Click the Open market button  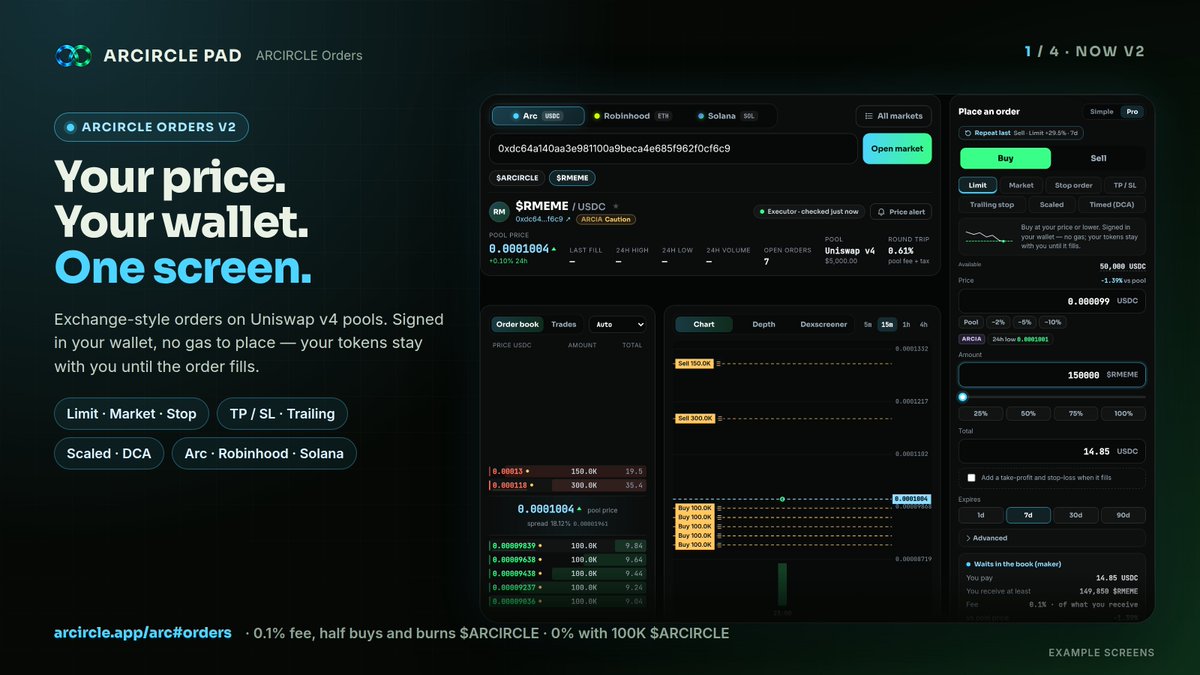tap(897, 148)
